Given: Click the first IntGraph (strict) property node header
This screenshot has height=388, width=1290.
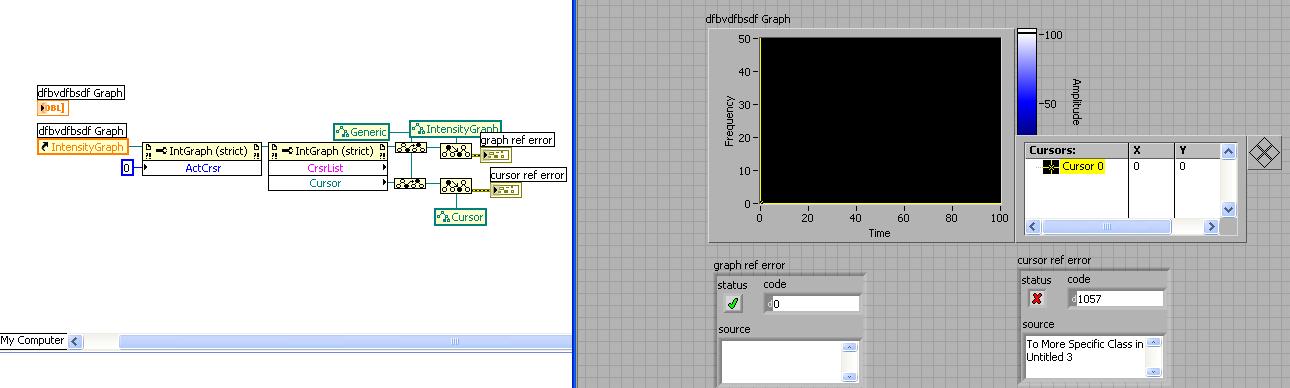Looking at the screenshot, I should point(203,151).
